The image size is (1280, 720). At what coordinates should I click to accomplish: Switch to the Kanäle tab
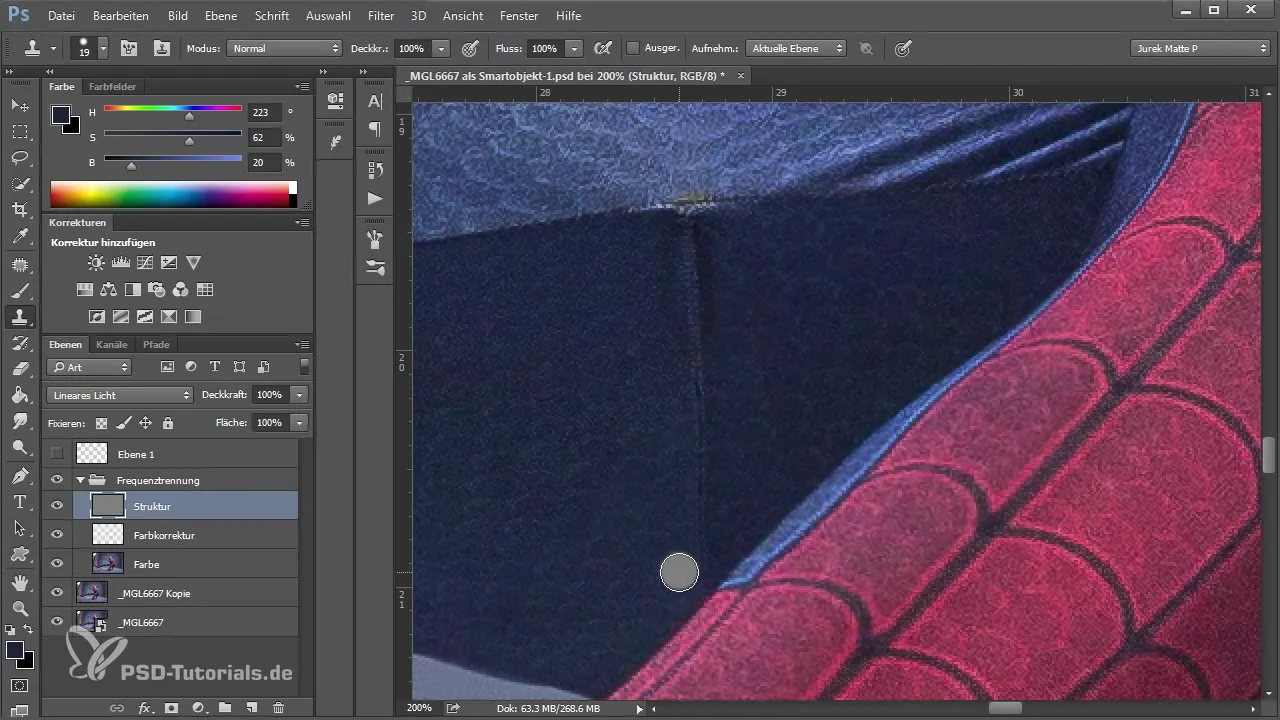pos(112,344)
